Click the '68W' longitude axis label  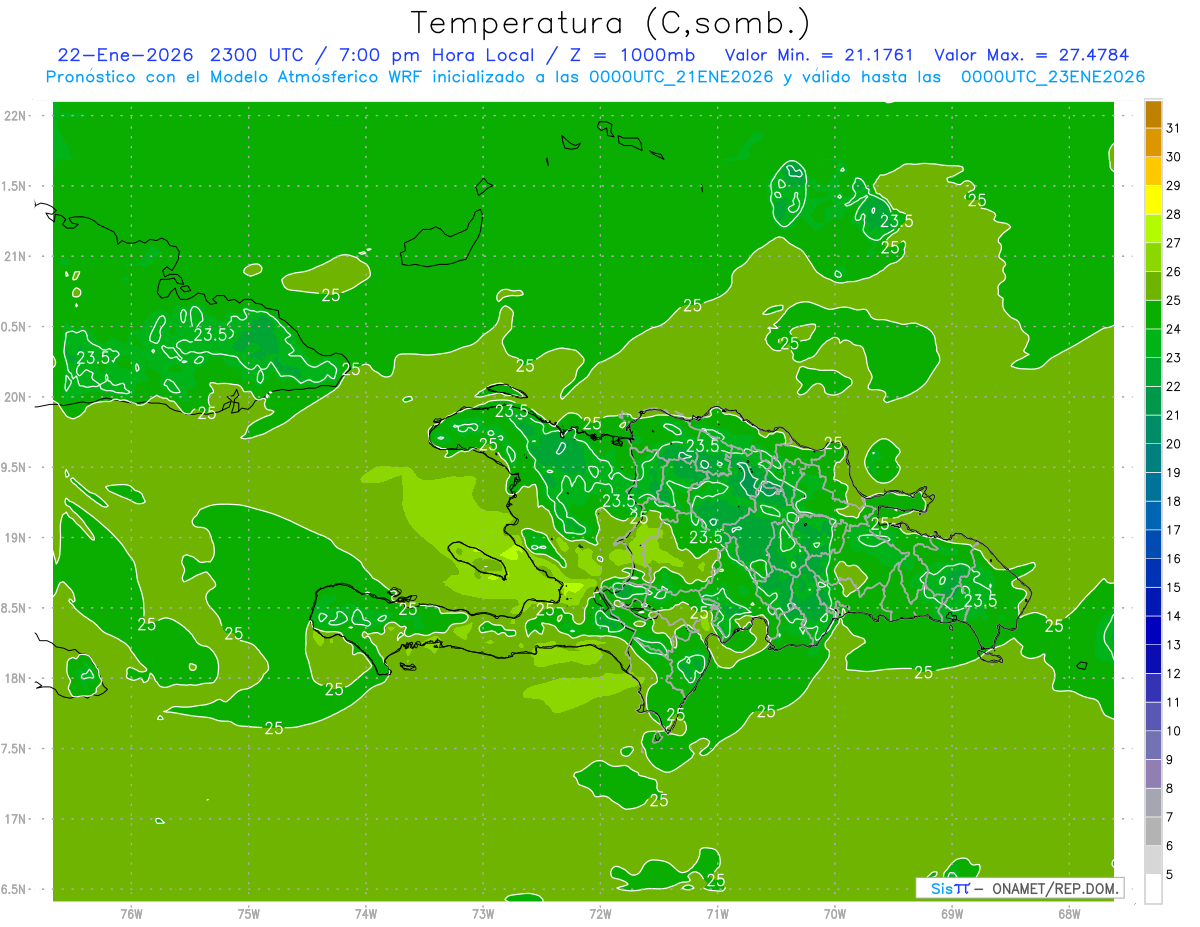pyautogui.click(x=1069, y=914)
